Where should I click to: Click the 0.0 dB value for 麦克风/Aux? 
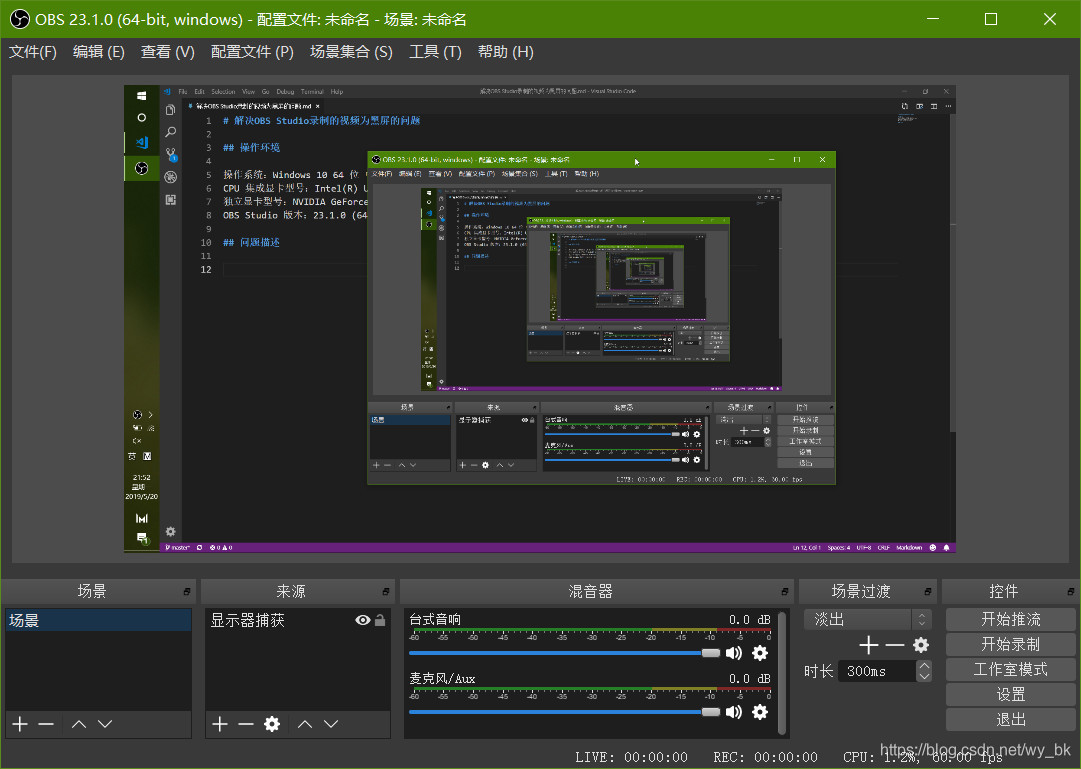click(x=749, y=679)
